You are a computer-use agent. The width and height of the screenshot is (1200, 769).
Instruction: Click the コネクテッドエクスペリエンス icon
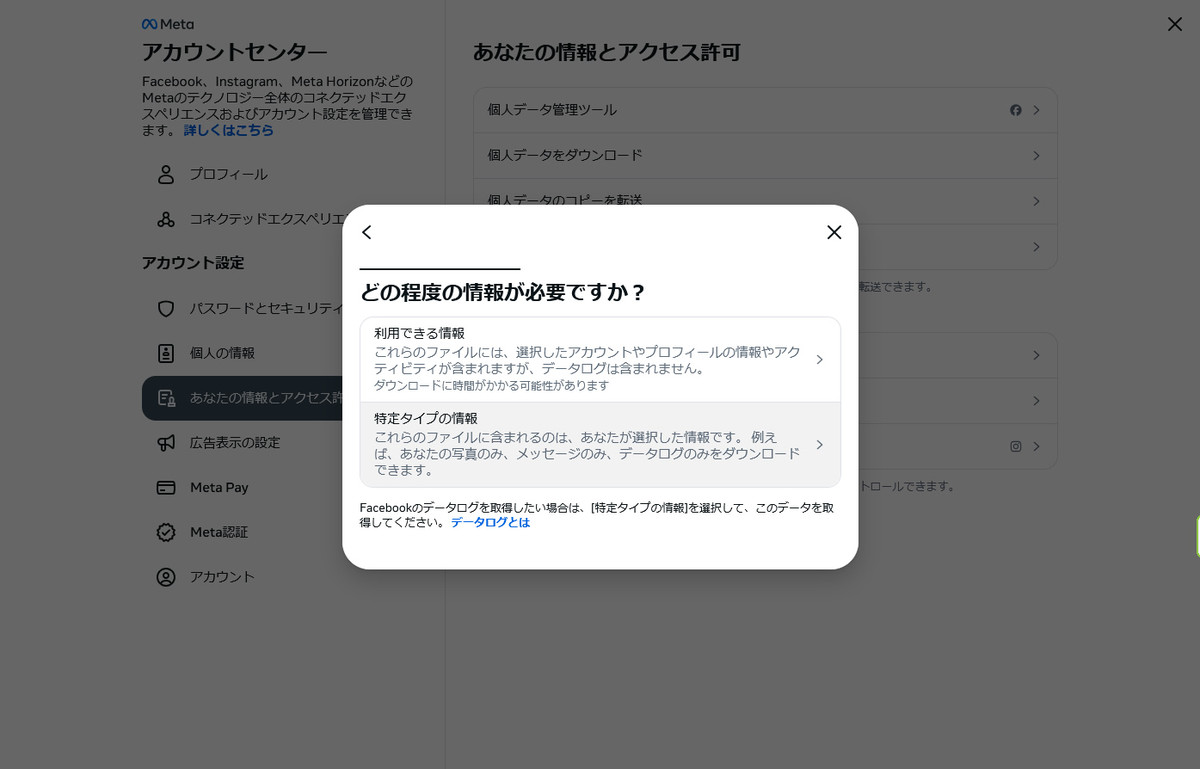[x=166, y=219]
